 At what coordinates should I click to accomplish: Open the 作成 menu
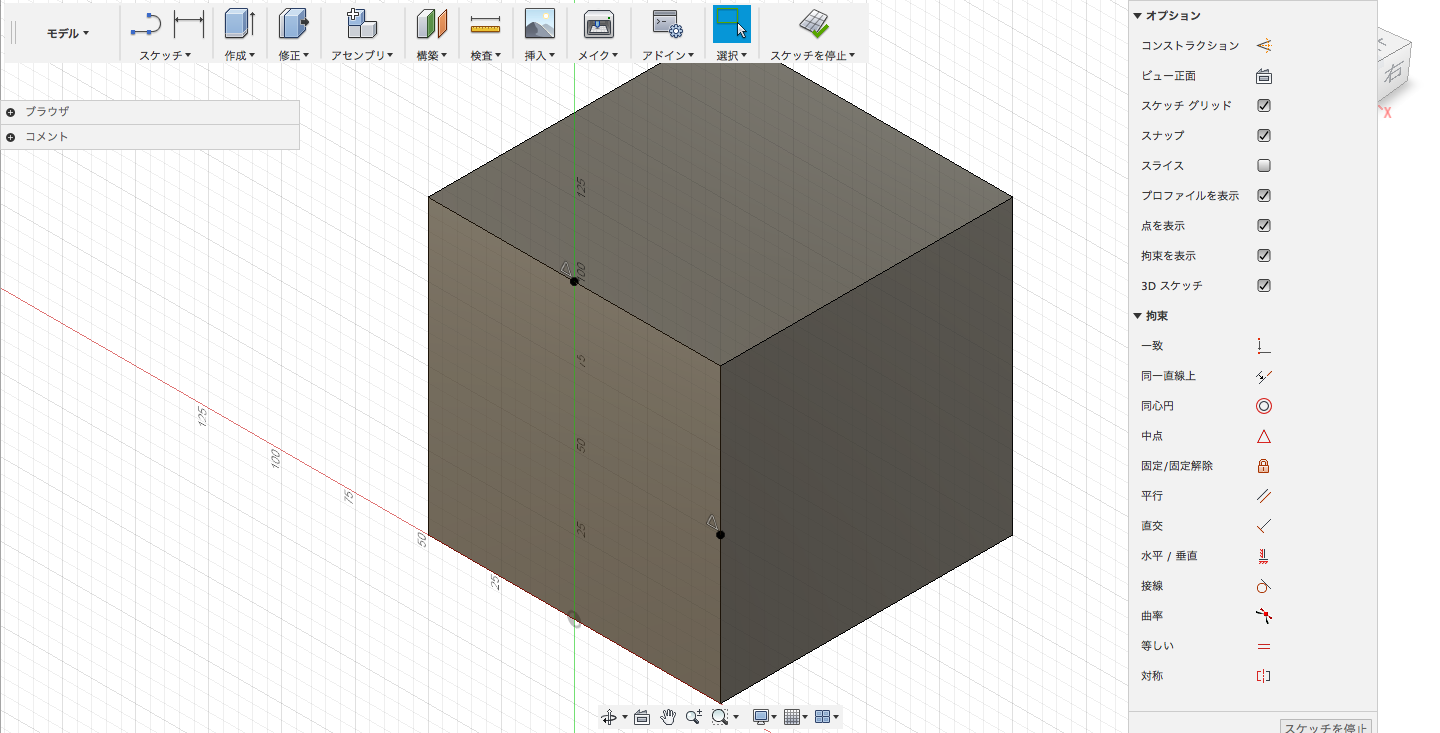[240, 56]
